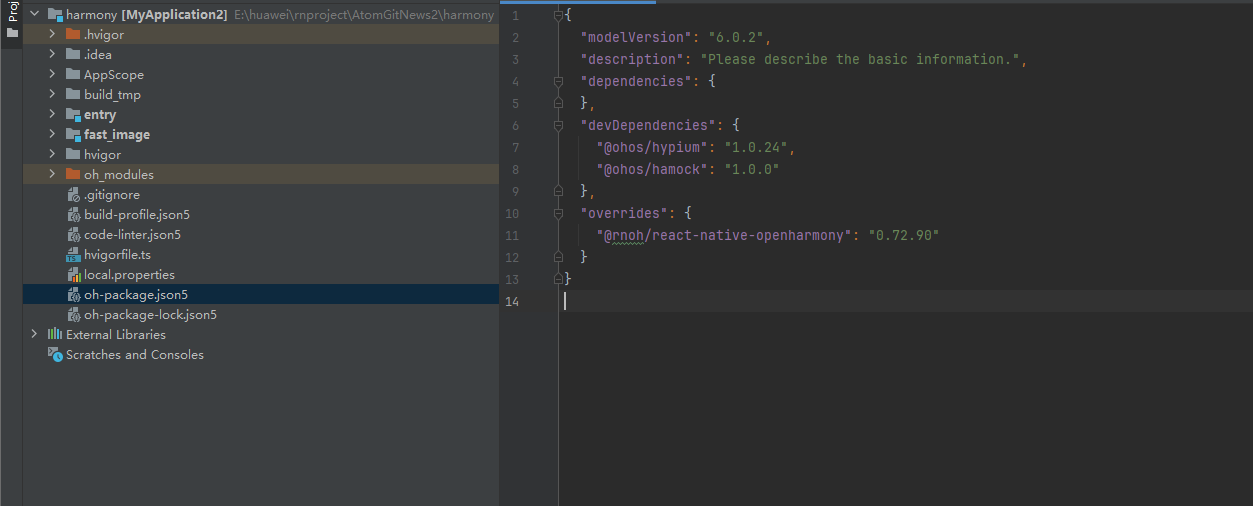This screenshot has height=506, width=1253.
Task: Click the "@ohos/hamock" dependency key
Action: 651,170
